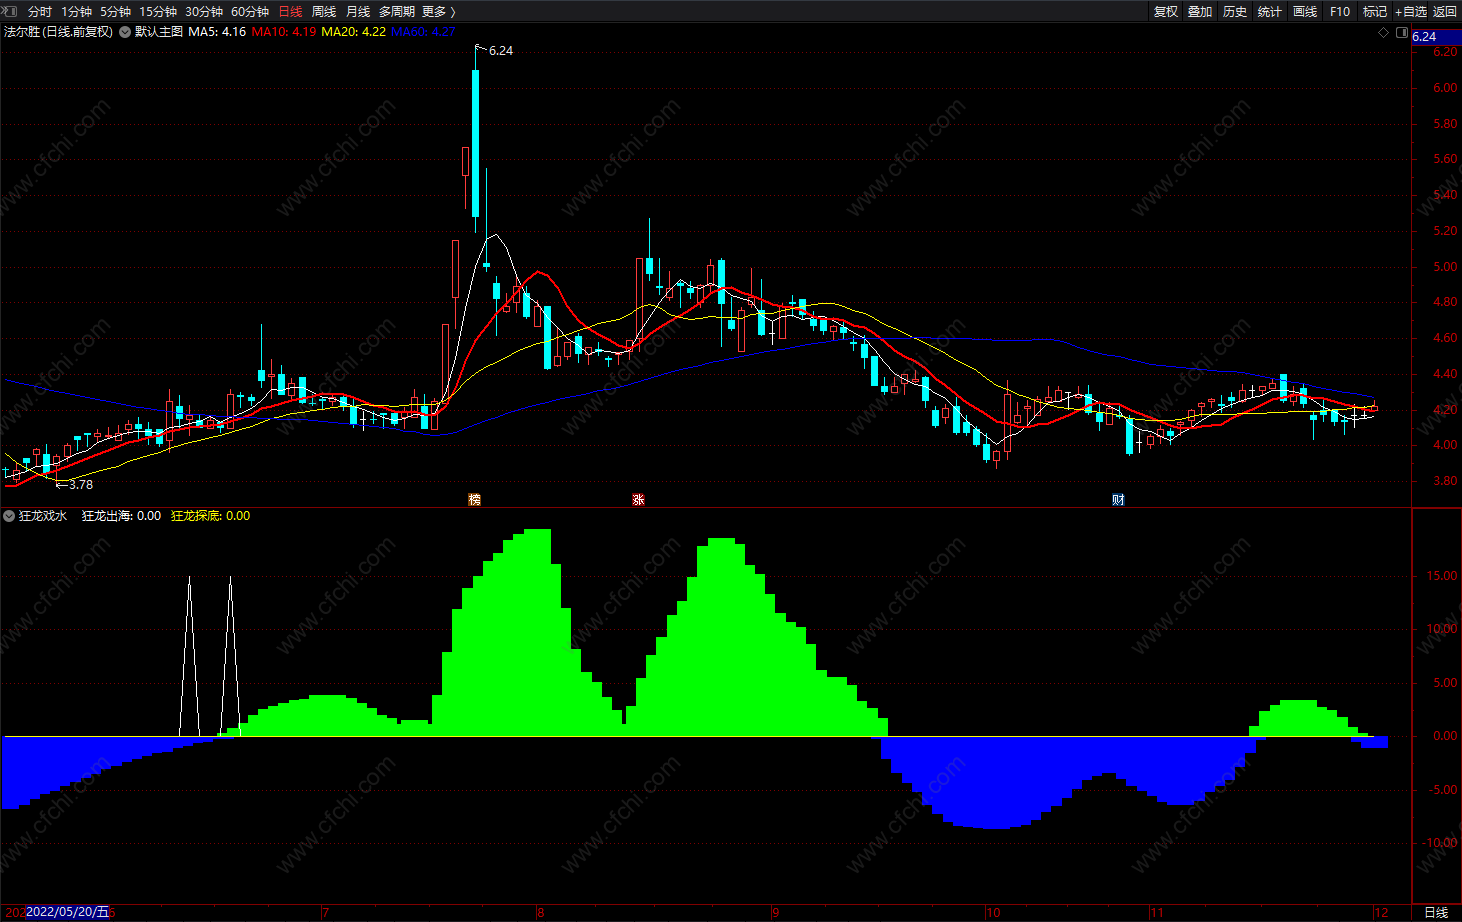This screenshot has height=922, width=1462.
Task: Switch to the 分时 view tab
Action: click(x=40, y=12)
